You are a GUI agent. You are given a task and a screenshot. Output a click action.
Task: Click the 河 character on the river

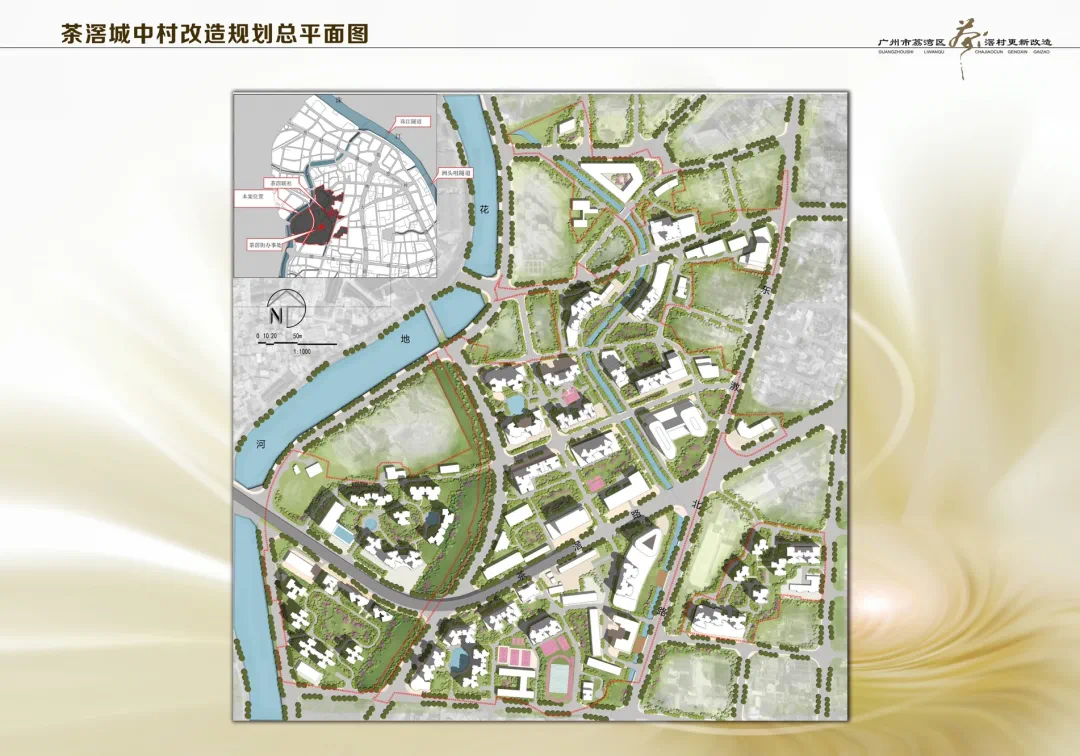click(260, 443)
